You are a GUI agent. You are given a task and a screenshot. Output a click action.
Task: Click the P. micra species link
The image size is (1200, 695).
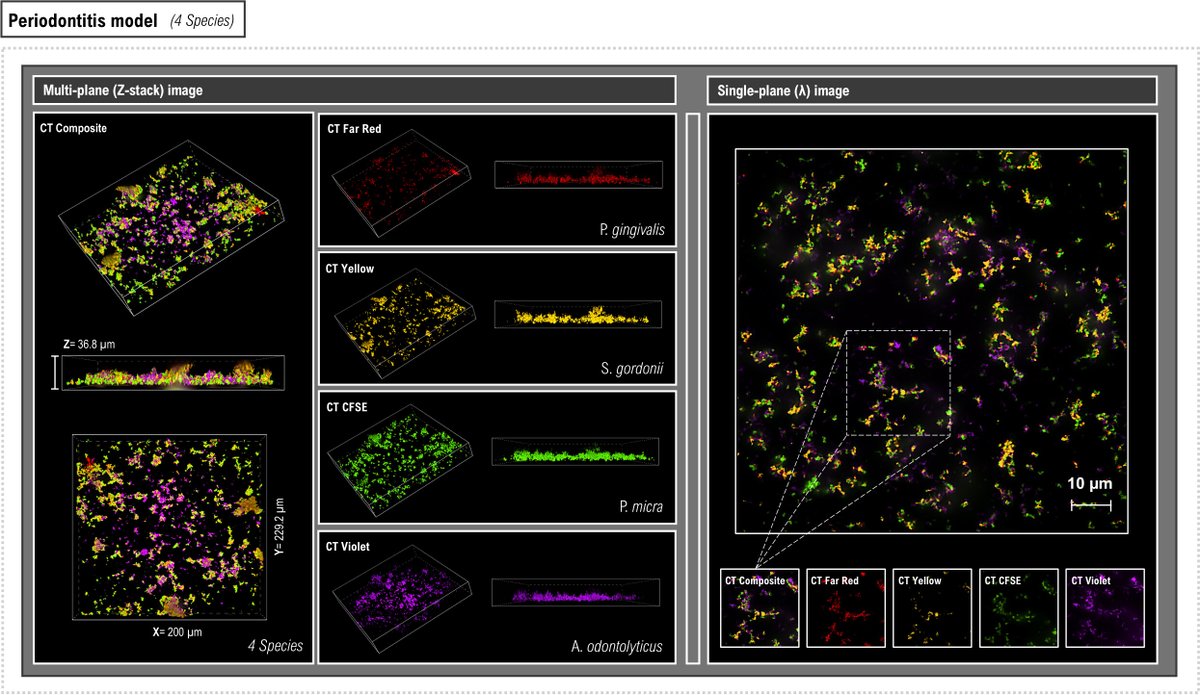click(641, 507)
